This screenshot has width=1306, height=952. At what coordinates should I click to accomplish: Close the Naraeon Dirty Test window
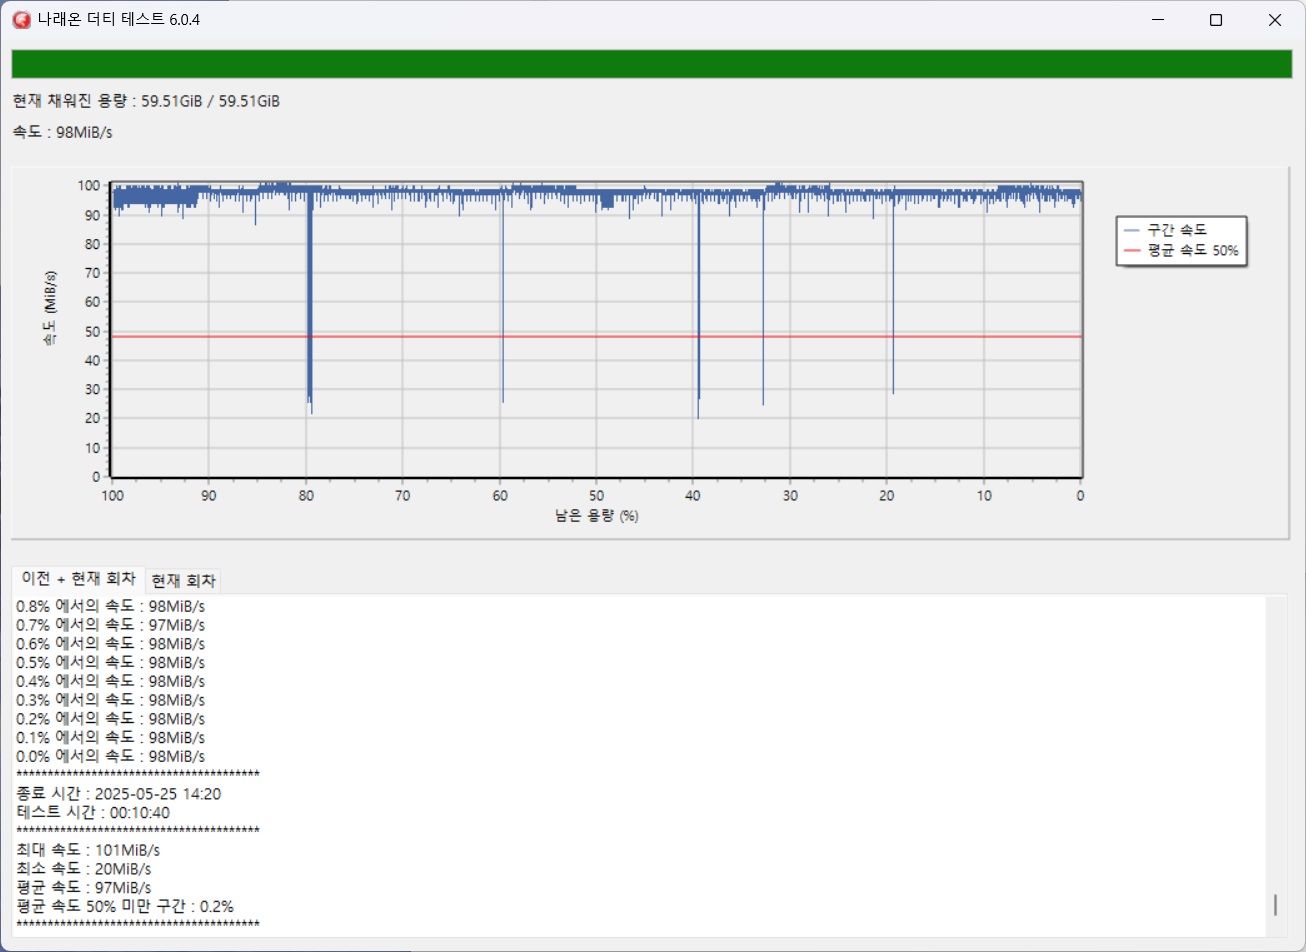[1275, 20]
